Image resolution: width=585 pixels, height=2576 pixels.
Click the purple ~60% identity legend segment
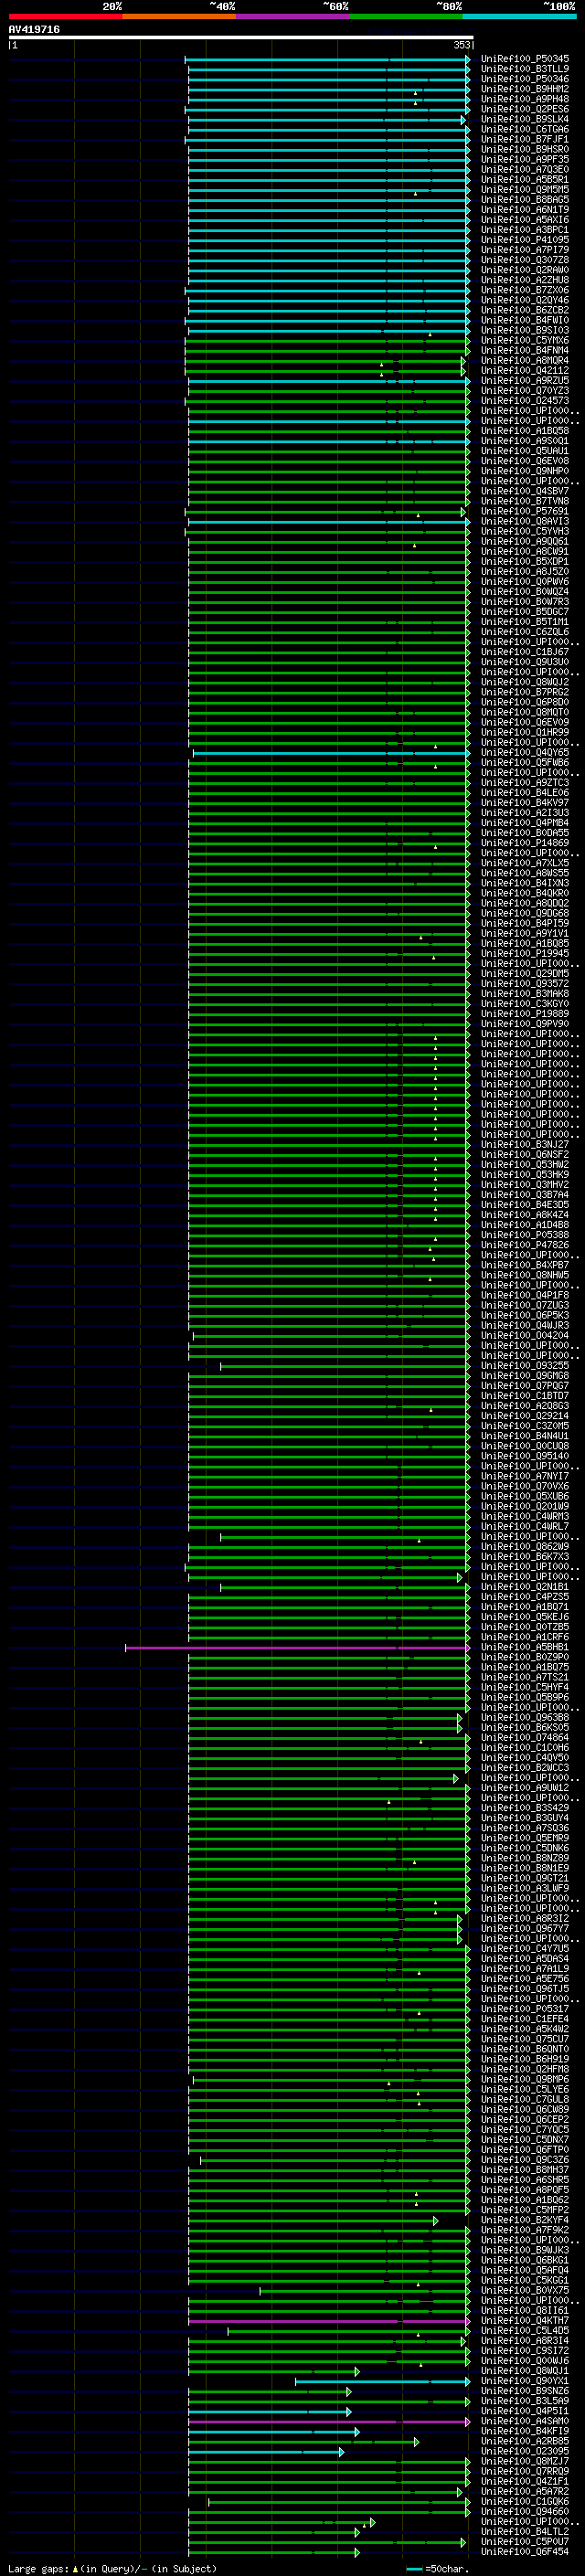(x=292, y=16)
